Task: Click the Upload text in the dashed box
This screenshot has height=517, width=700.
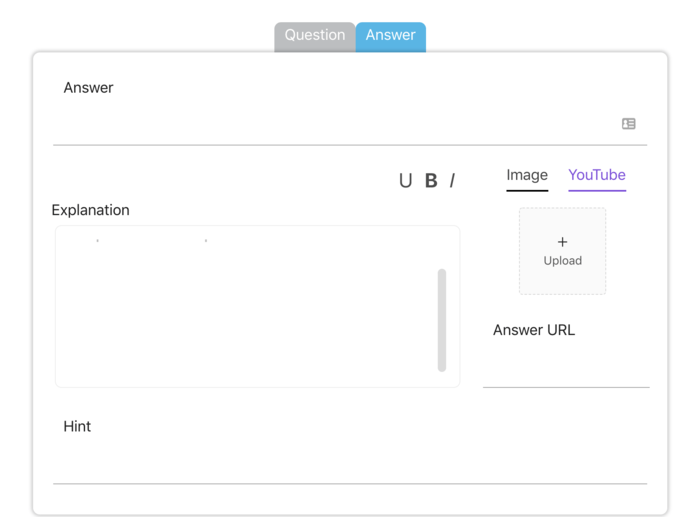Action: (x=562, y=261)
